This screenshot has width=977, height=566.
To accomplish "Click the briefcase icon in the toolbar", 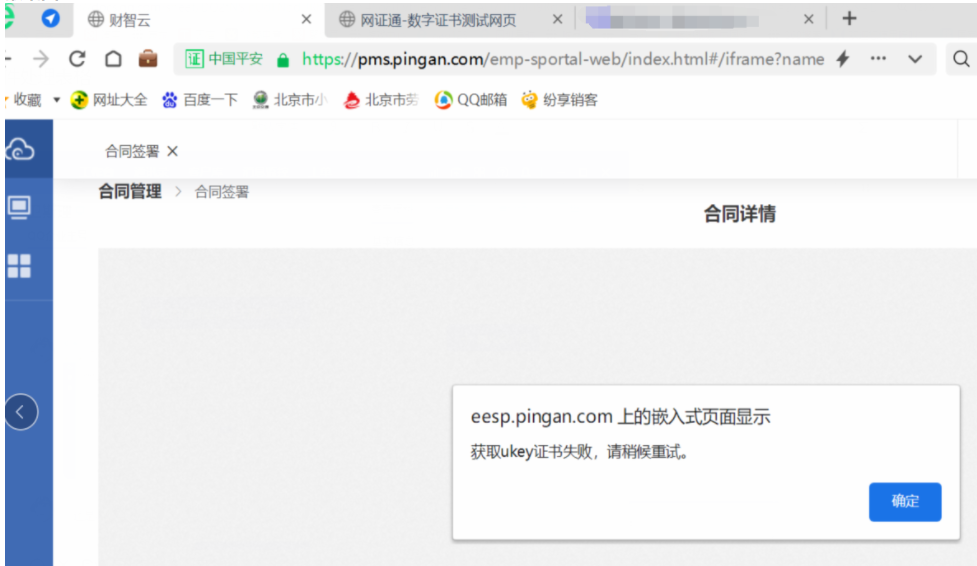I will point(148,59).
